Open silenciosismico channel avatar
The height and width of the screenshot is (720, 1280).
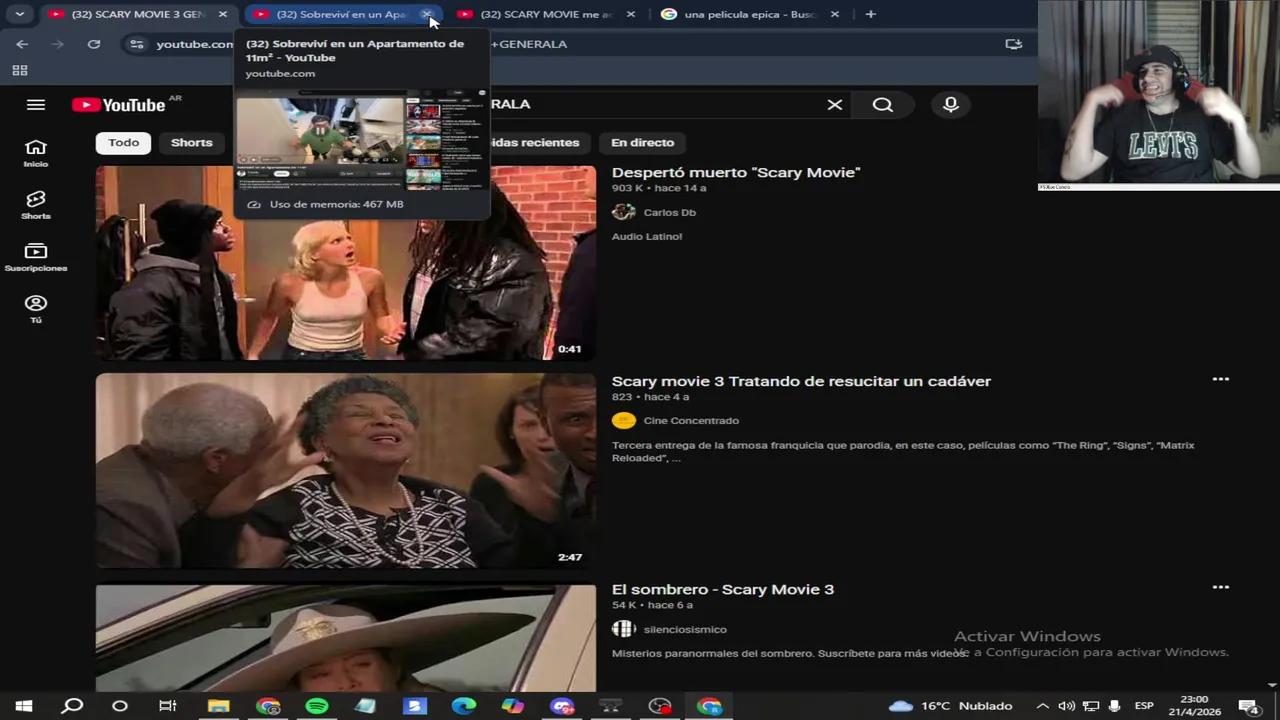point(623,629)
